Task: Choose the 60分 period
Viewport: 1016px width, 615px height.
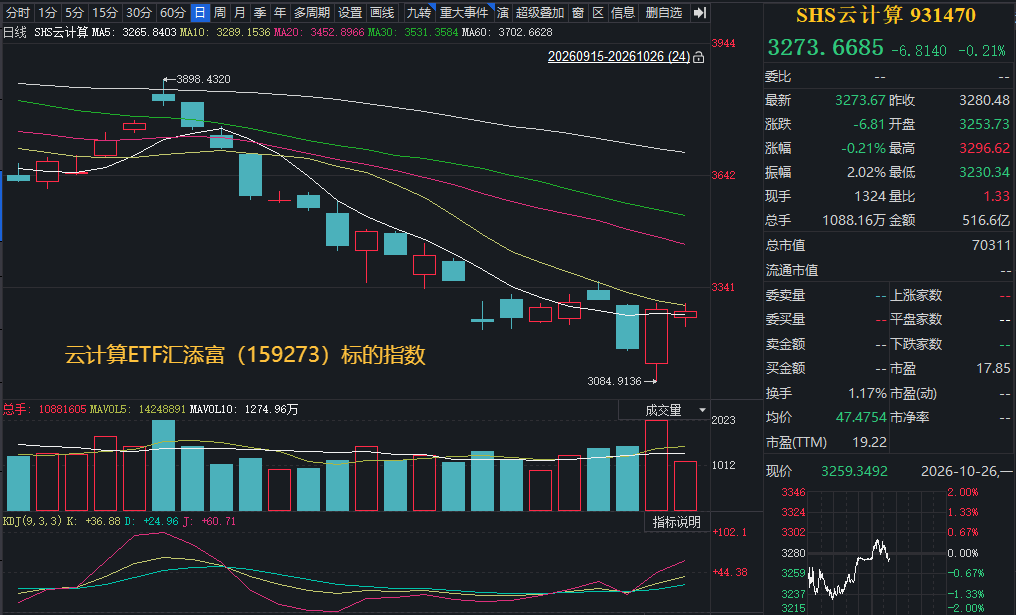Action: click(x=173, y=12)
